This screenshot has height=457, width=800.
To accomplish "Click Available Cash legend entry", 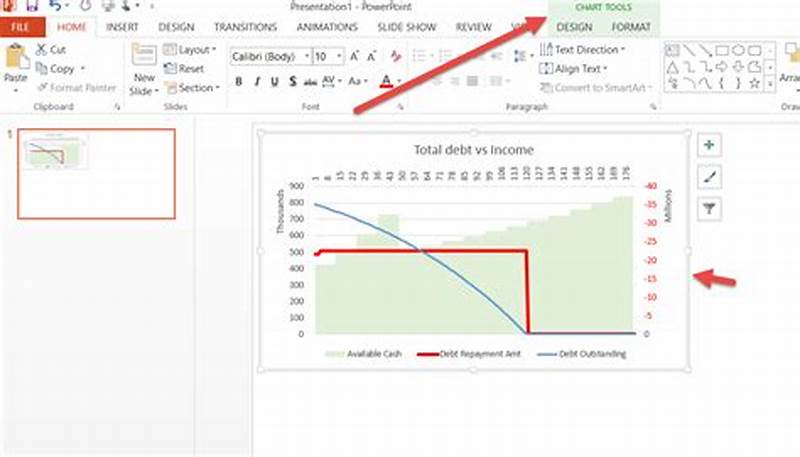I will click(363, 354).
